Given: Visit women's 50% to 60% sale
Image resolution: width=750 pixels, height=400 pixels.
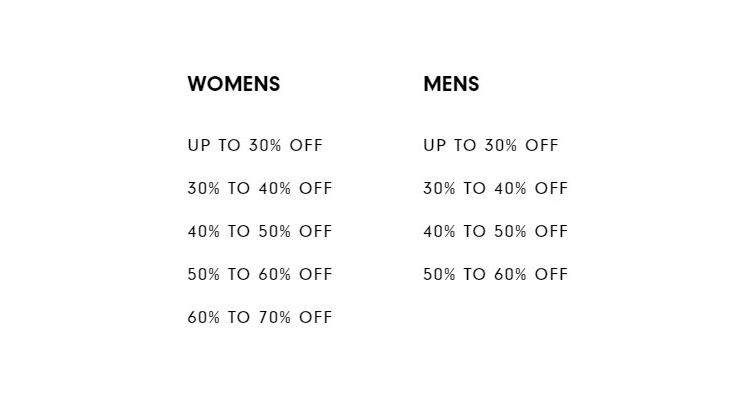Looking at the screenshot, I should point(260,275).
